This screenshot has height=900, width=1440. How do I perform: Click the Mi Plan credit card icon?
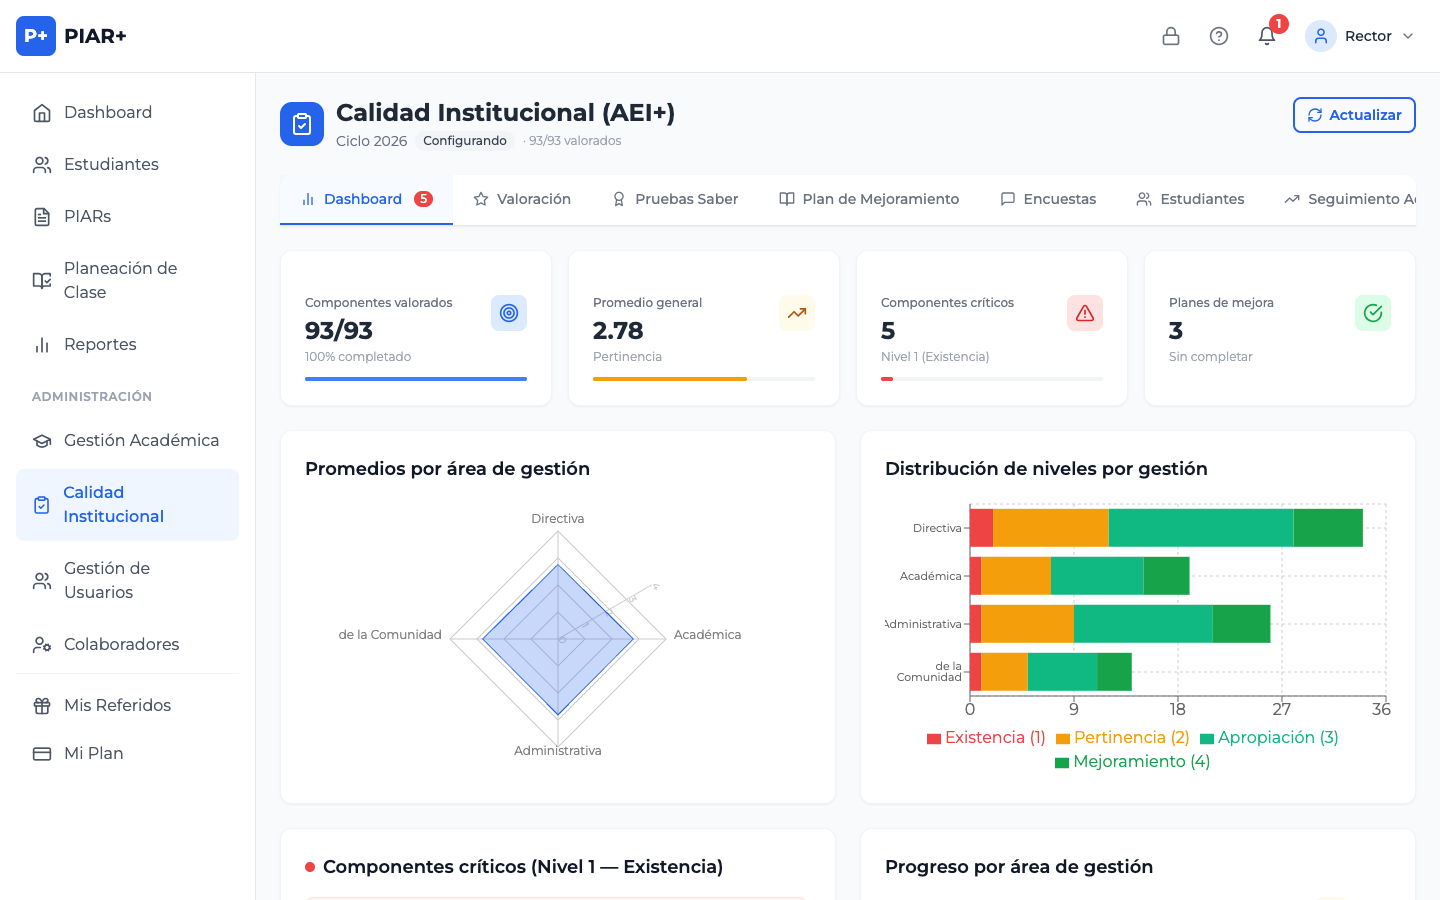[x=42, y=753]
